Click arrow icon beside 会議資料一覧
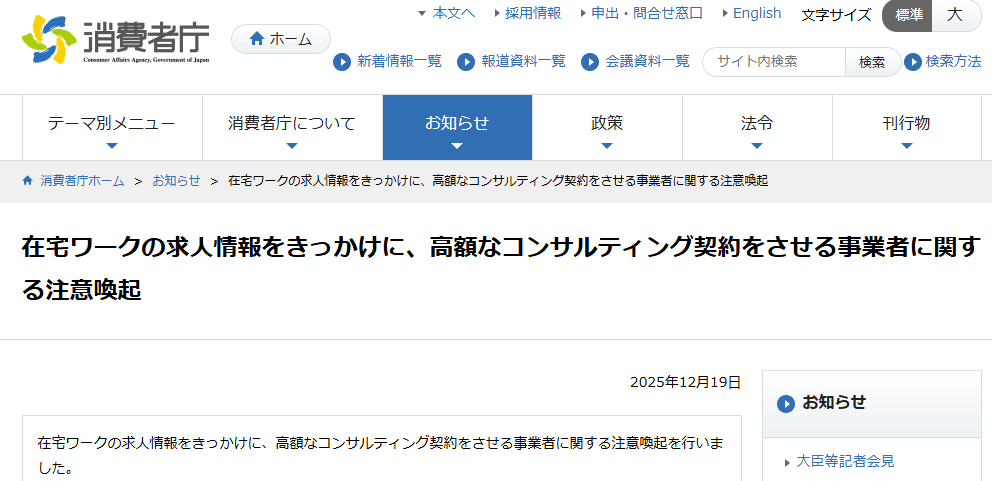 pyautogui.click(x=590, y=62)
